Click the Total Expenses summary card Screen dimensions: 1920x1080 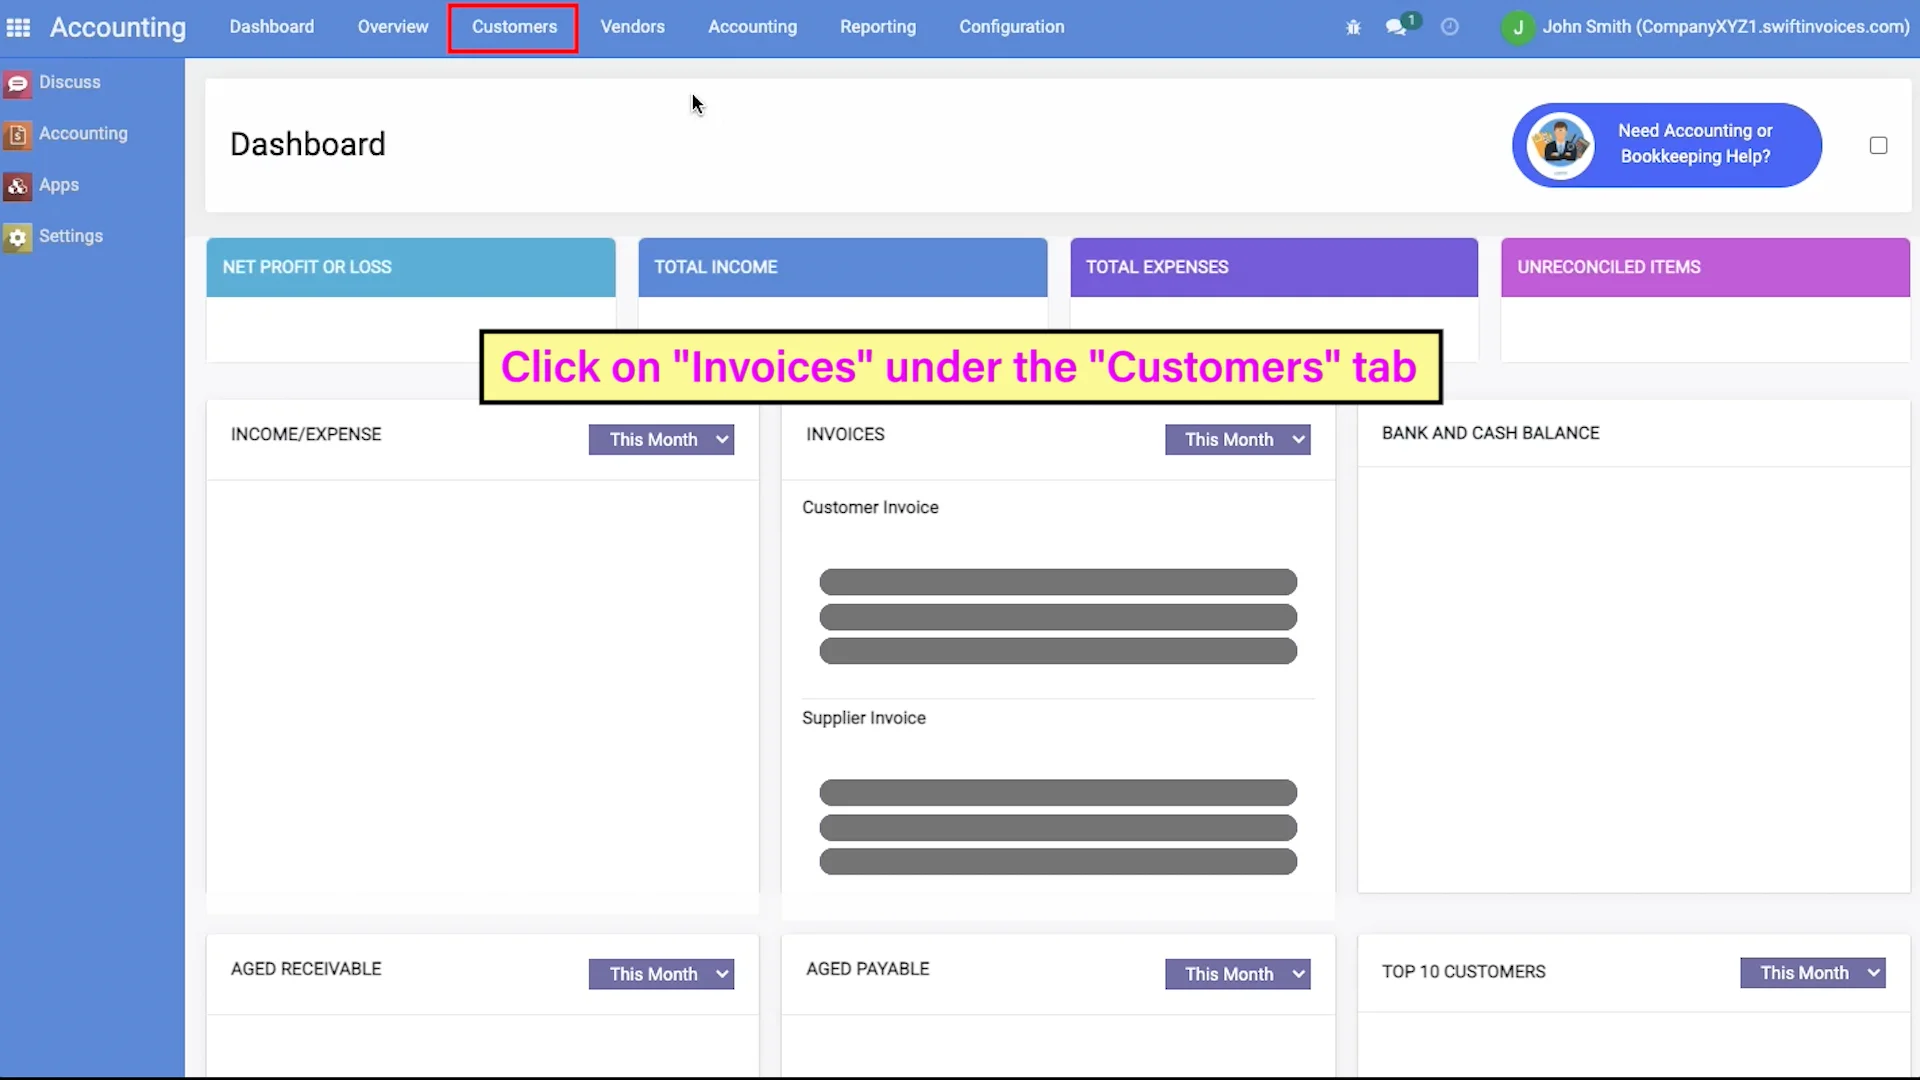pyautogui.click(x=1273, y=267)
